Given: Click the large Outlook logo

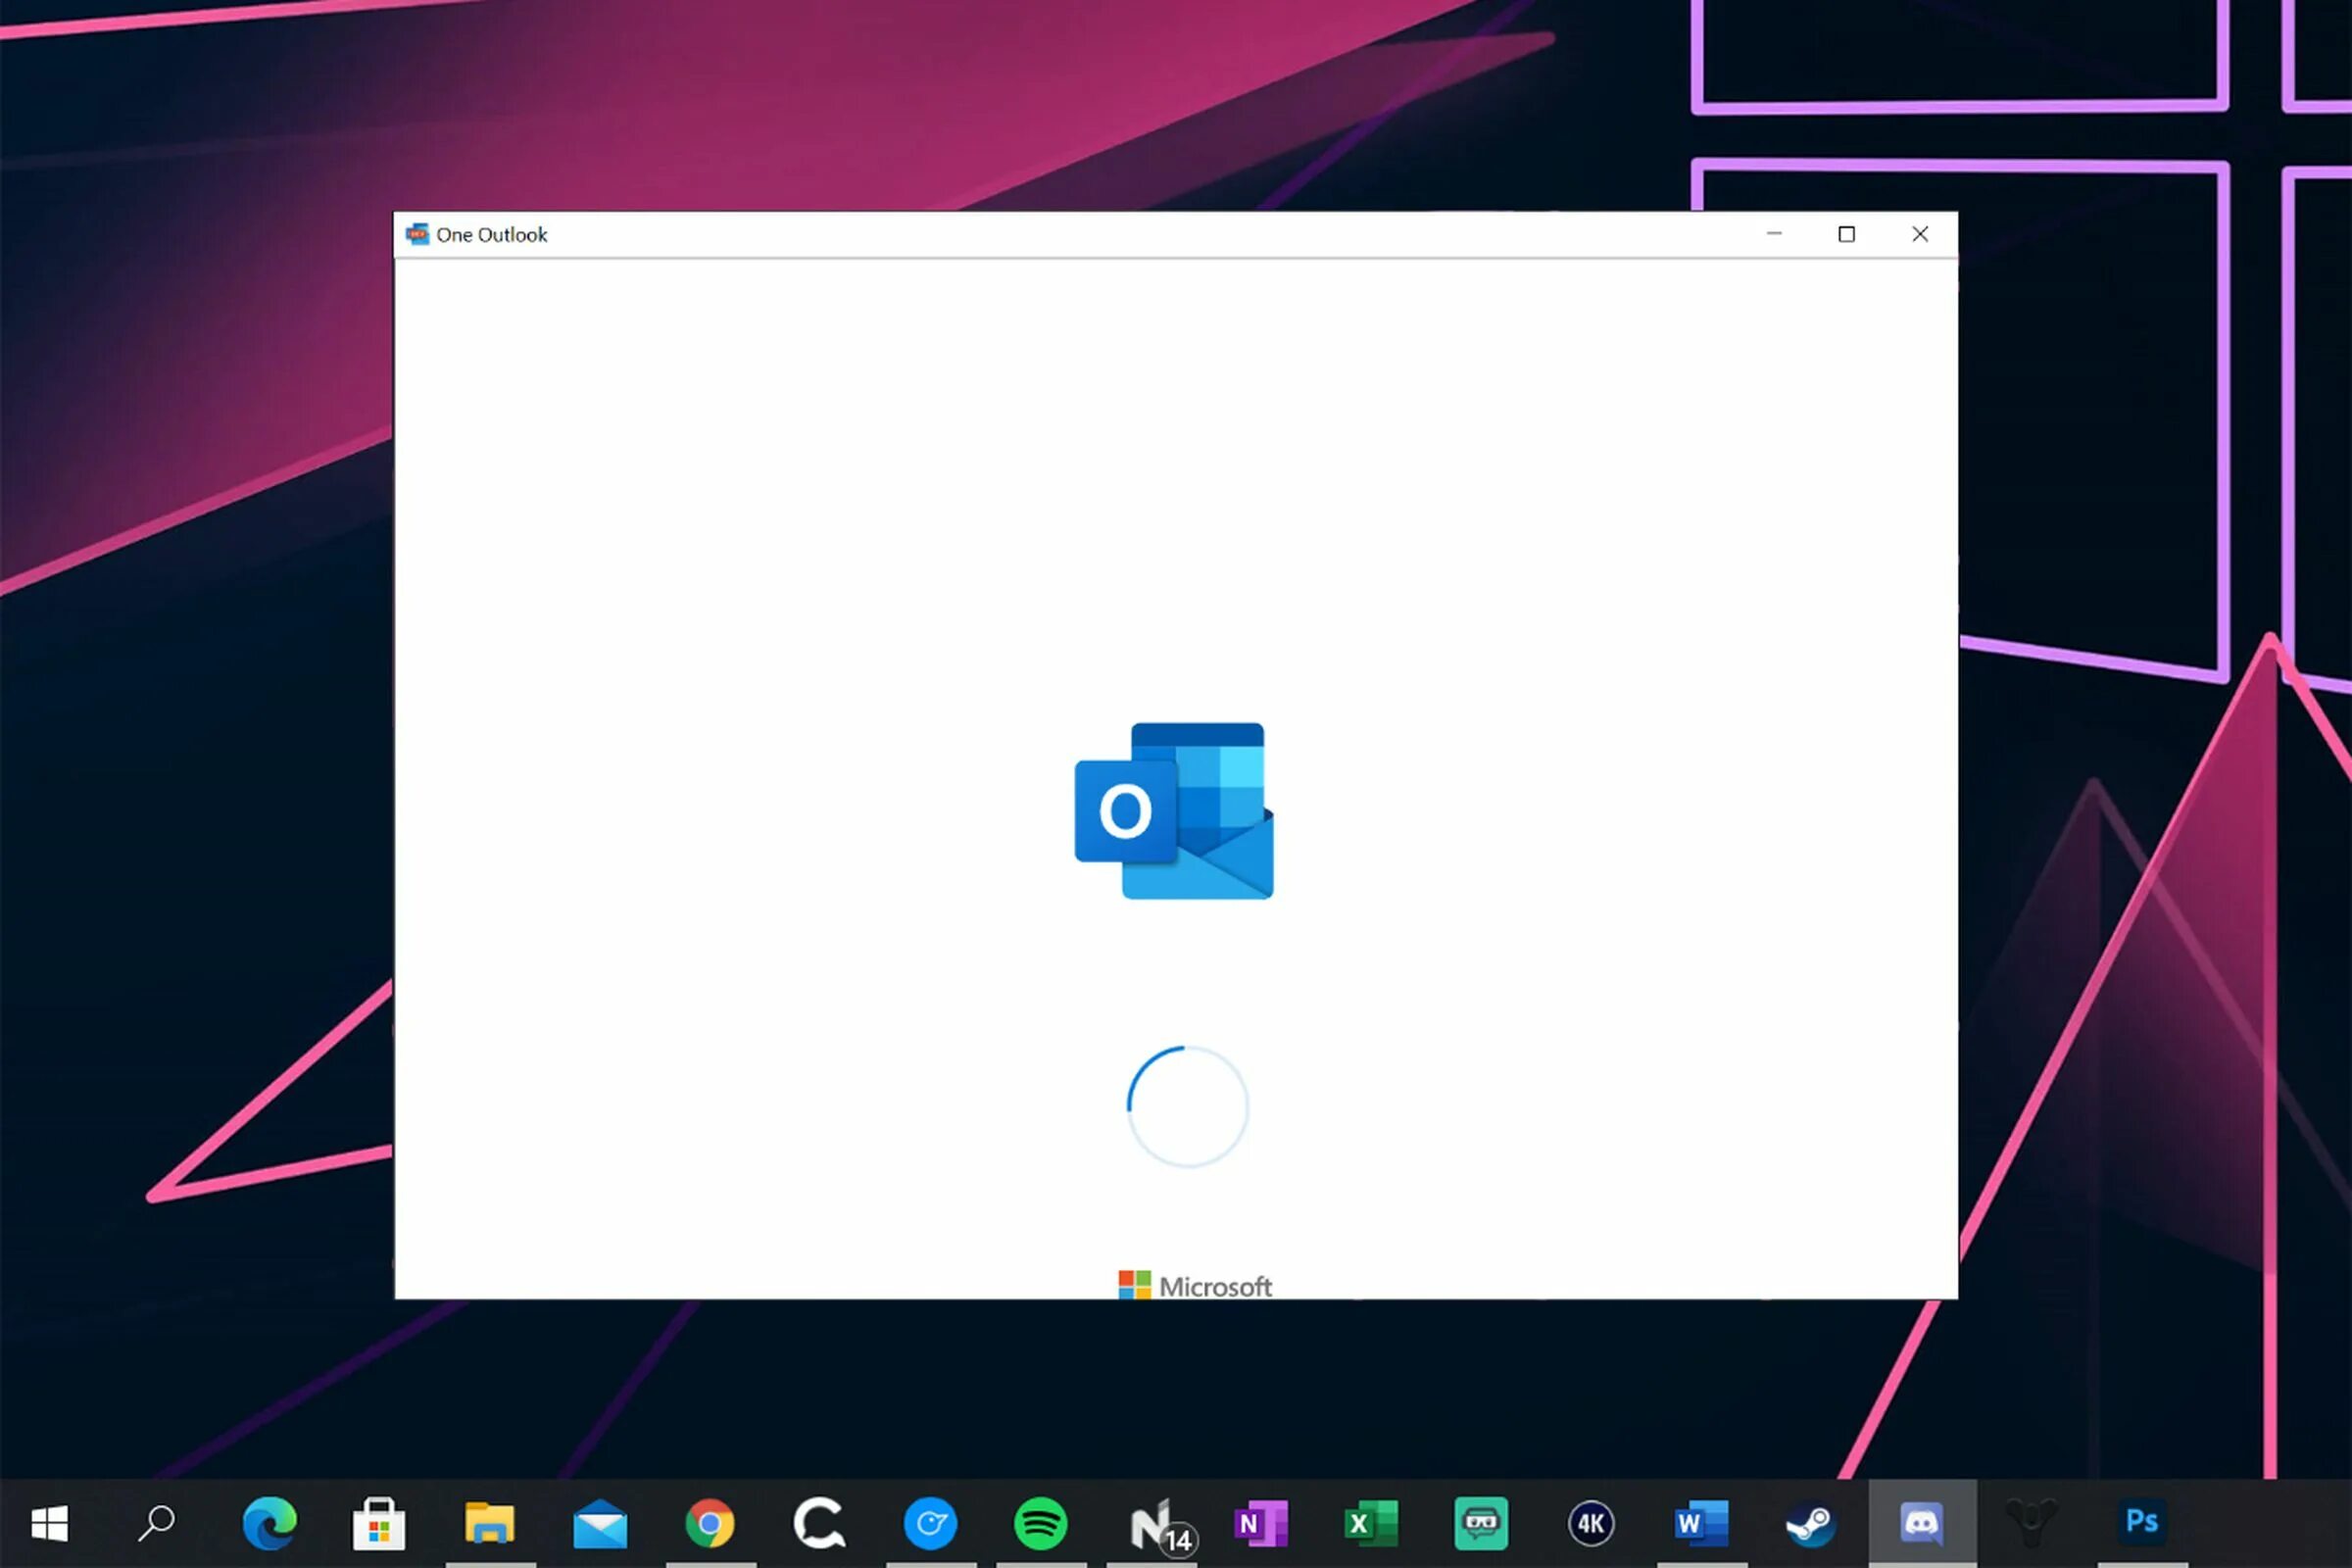Looking at the screenshot, I should pos(1174,811).
